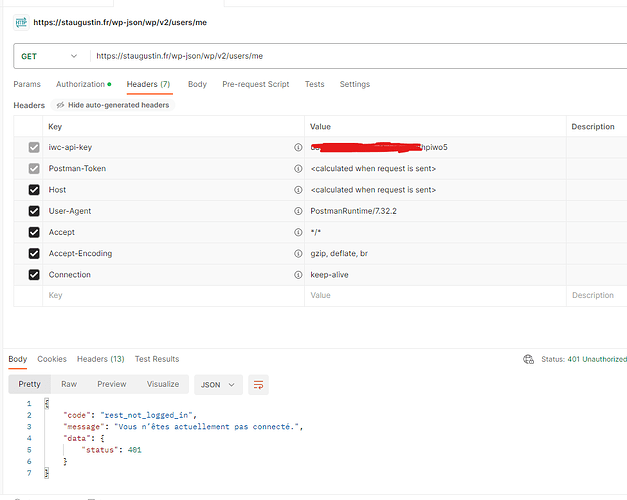Click the eye icon to hide auto-generated headers
Screen dimensions: 627x500
tap(61, 105)
